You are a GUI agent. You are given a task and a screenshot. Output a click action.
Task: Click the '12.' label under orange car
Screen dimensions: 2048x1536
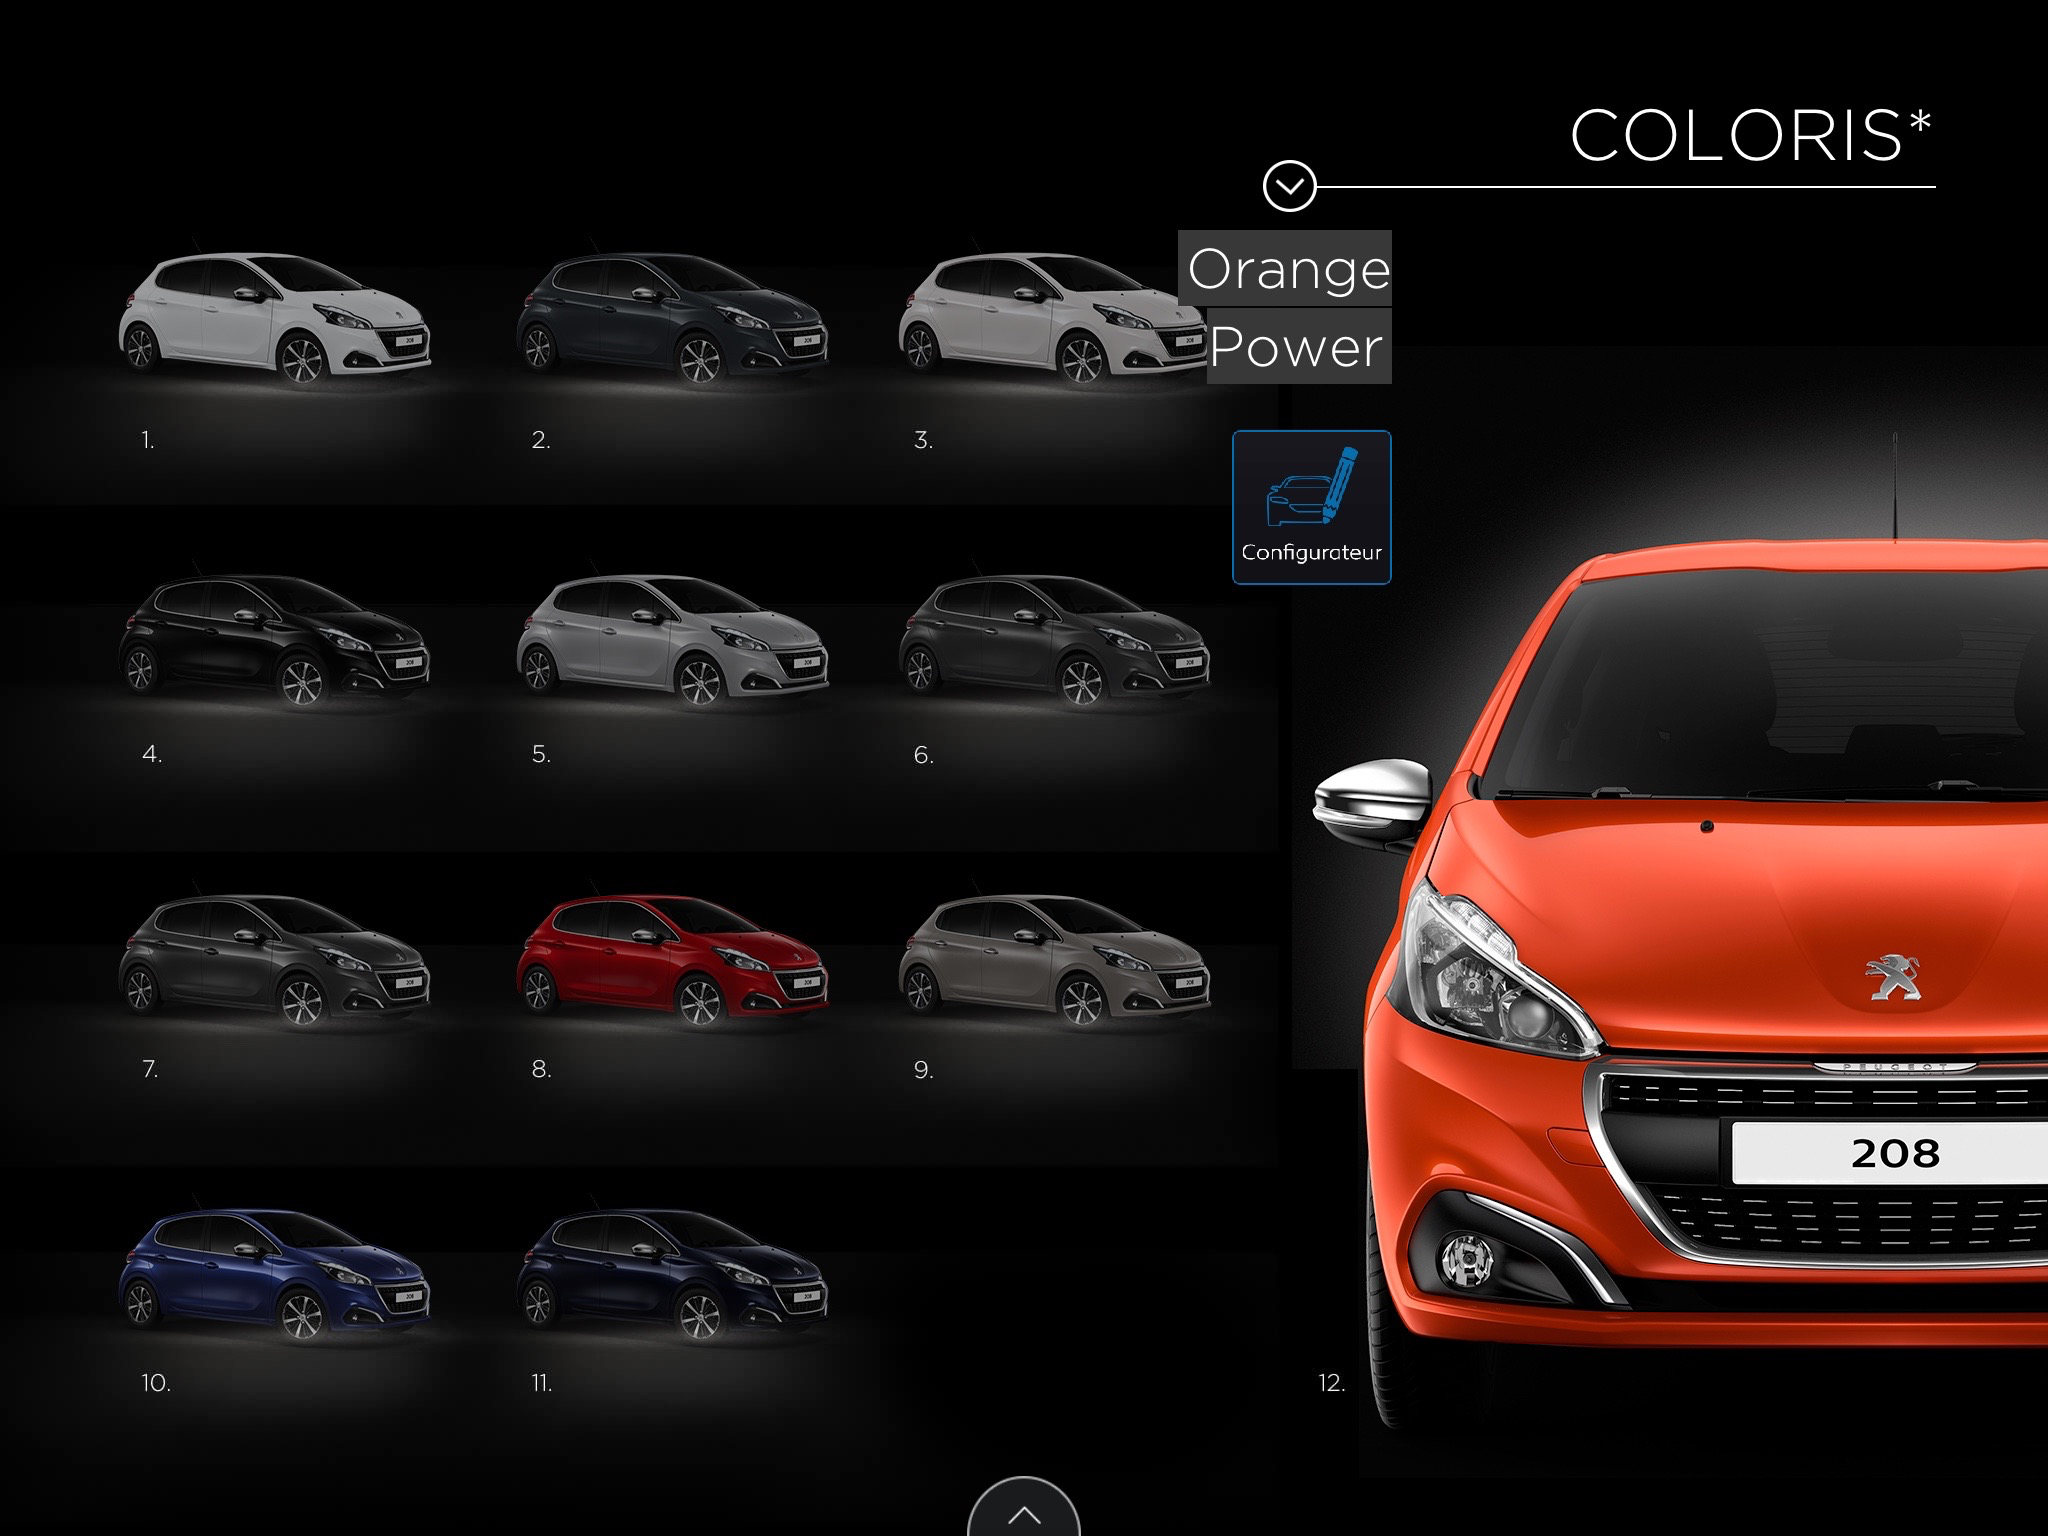point(1331,1383)
